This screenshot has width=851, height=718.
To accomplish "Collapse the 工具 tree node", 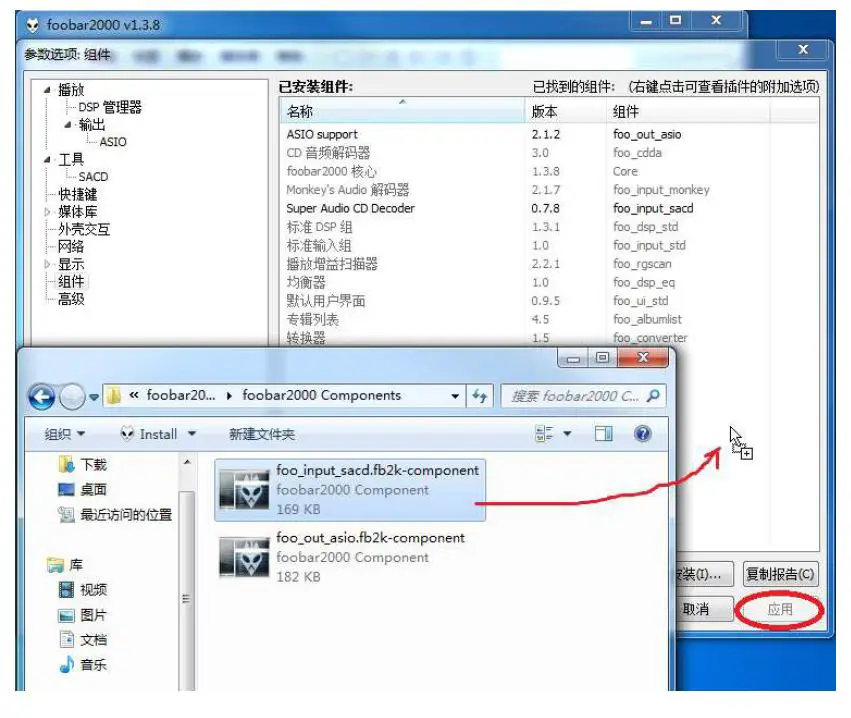I will point(47,160).
